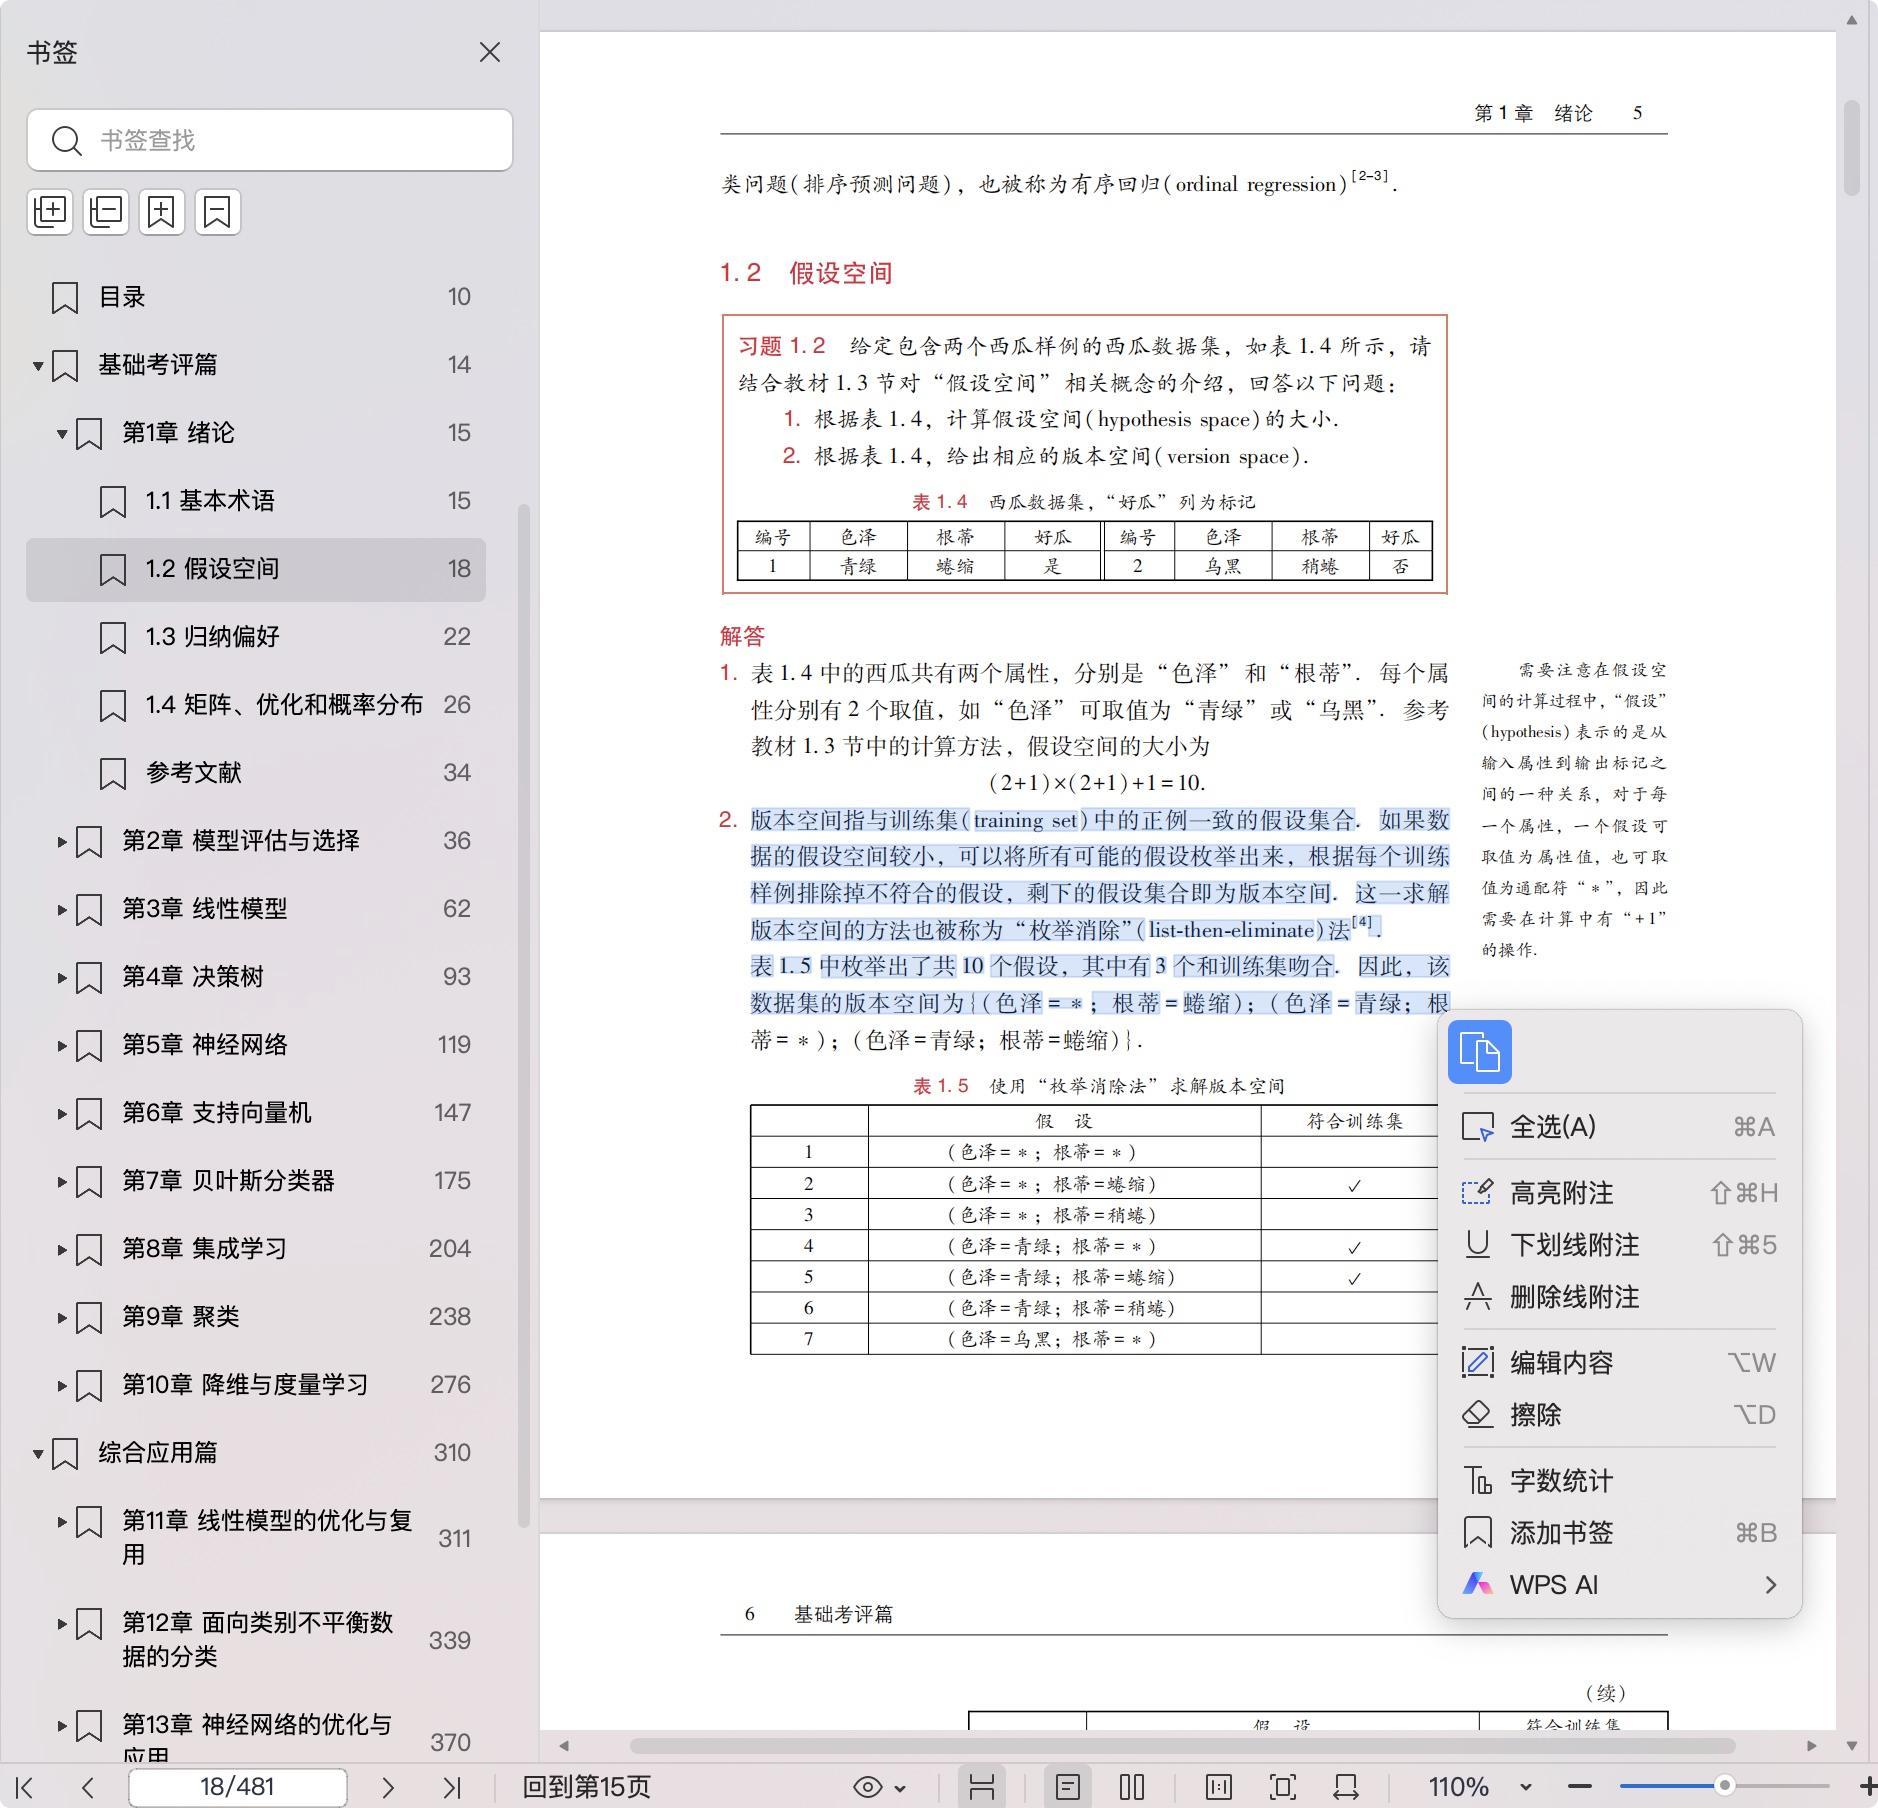1878x1808 pixels.
Task: Toggle continuous scrolling mode
Action: point(981,1787)
